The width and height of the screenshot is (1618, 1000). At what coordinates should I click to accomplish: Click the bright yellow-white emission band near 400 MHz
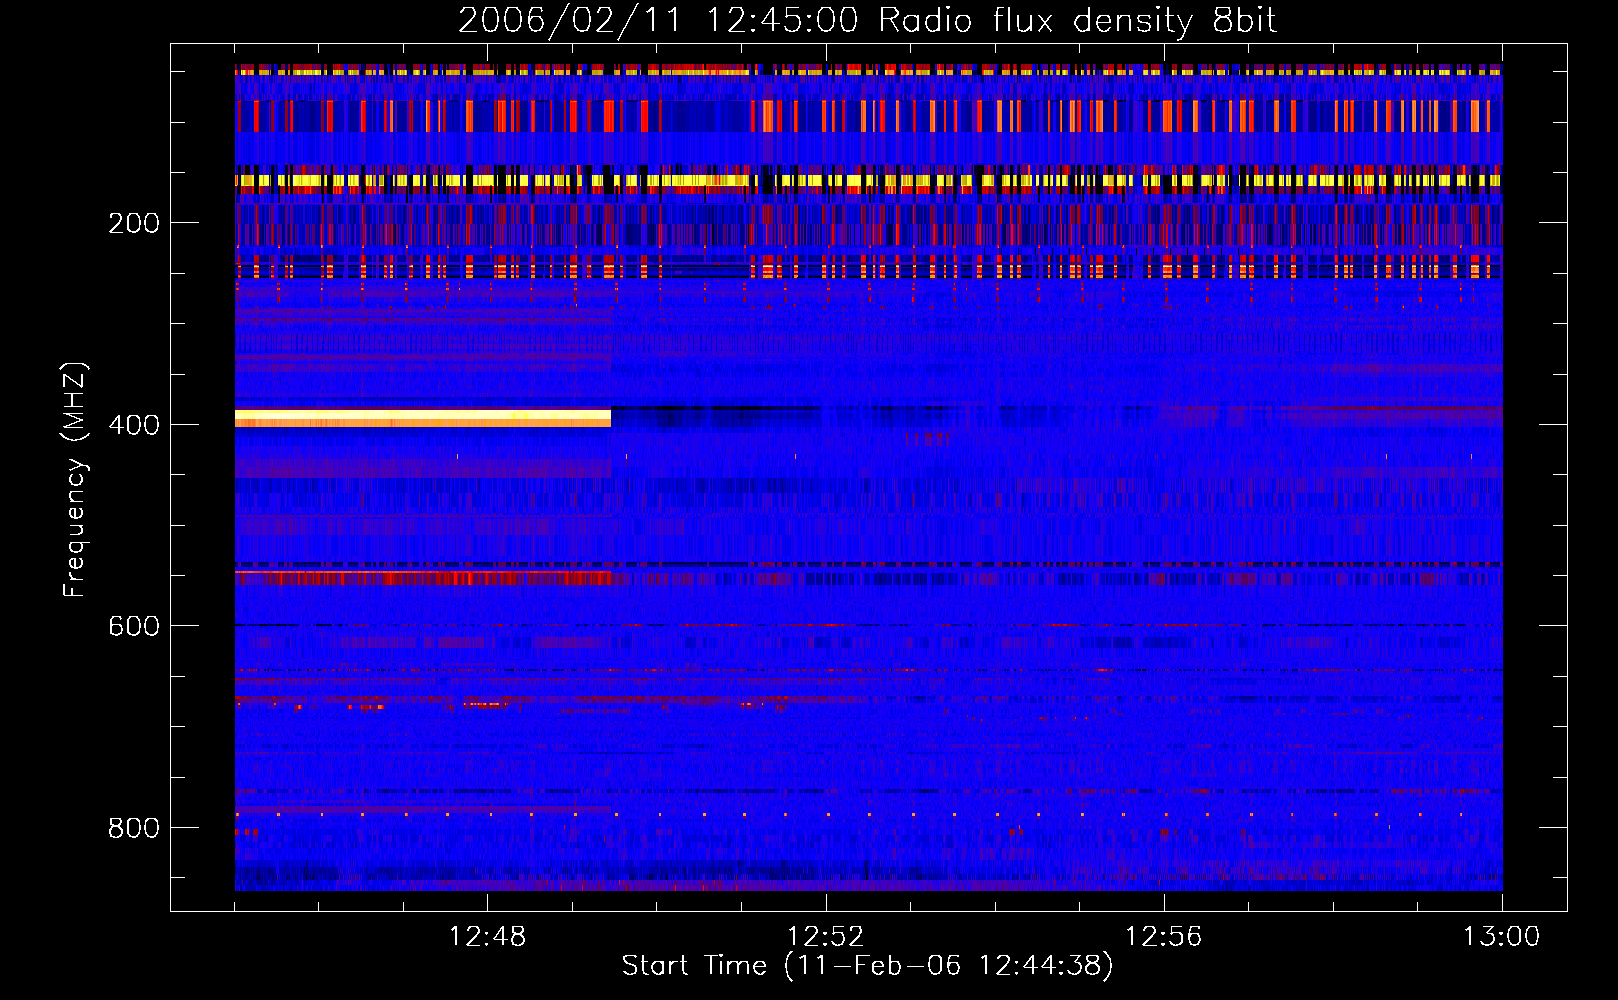[x=423, y=418]
